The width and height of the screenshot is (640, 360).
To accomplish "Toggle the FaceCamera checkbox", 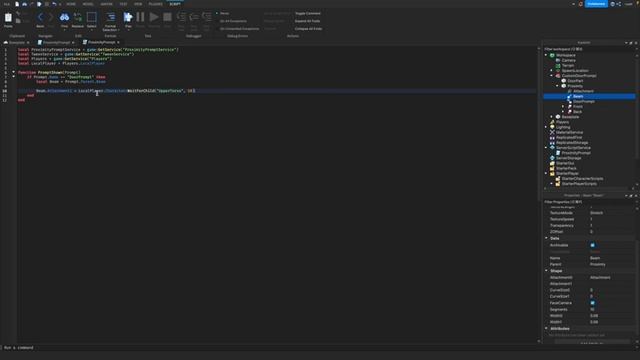I will click(592, 303).
